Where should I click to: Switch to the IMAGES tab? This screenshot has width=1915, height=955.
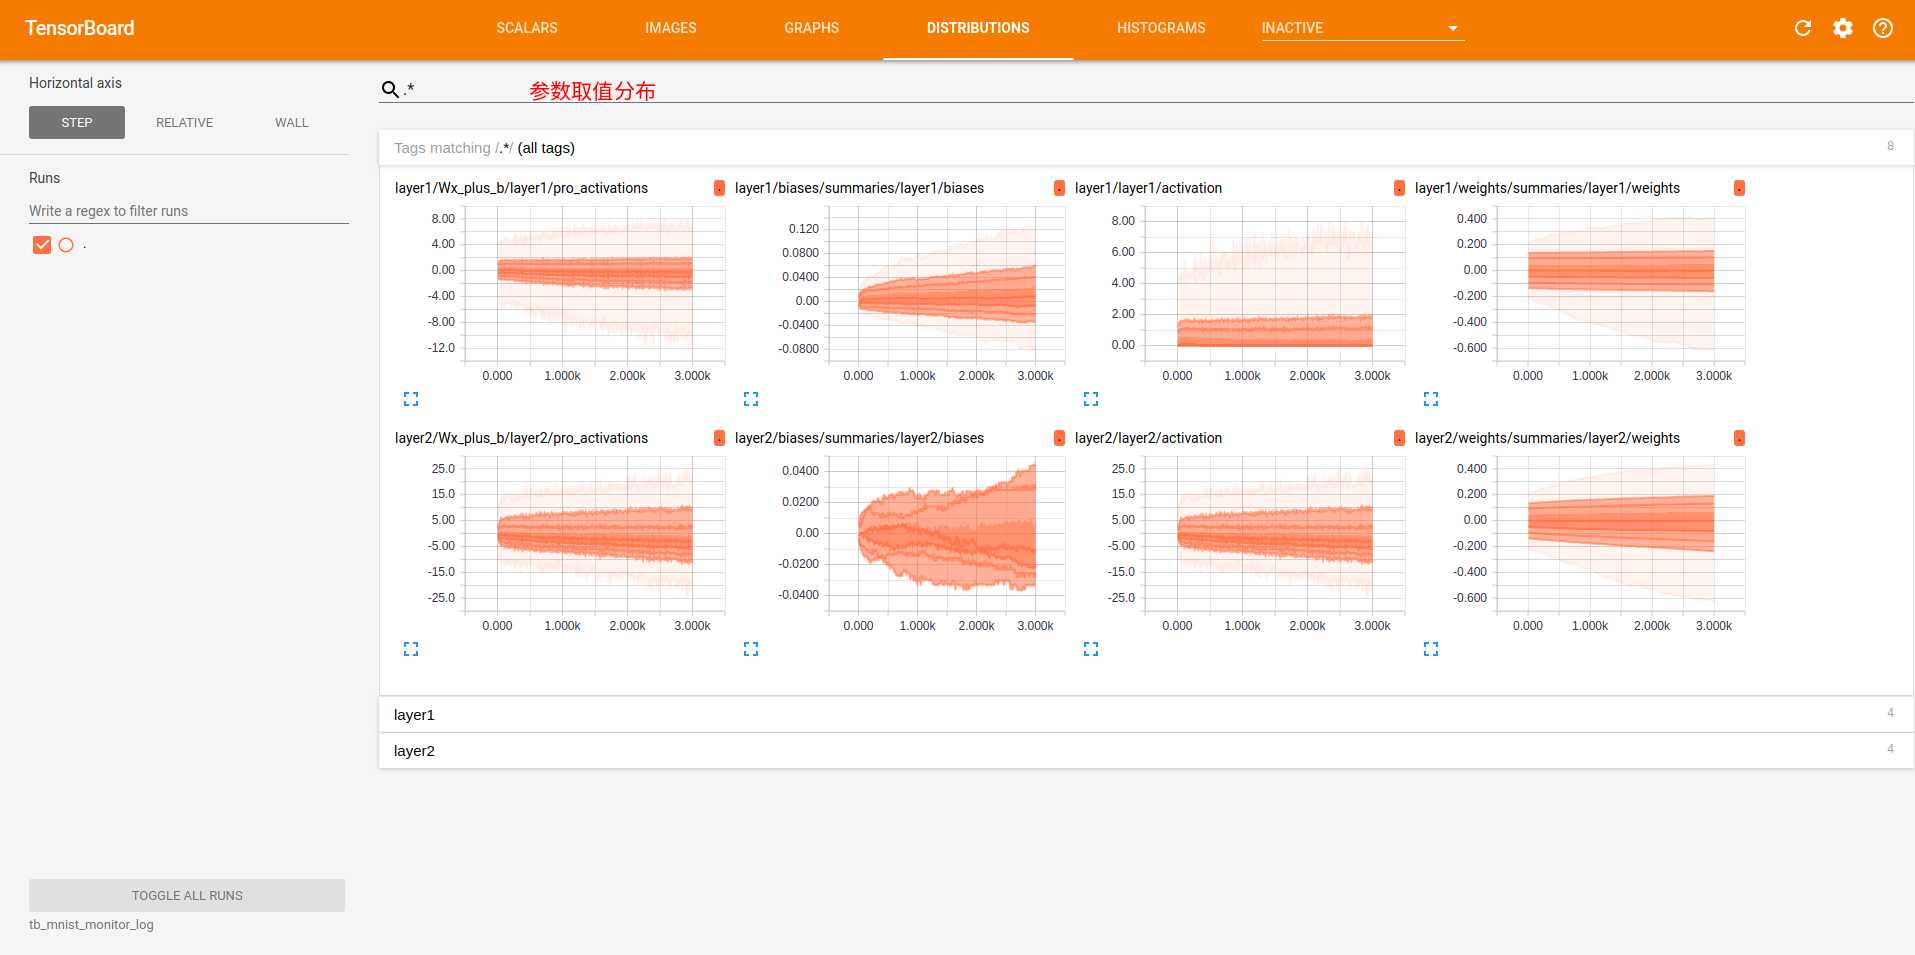[670, 28]
